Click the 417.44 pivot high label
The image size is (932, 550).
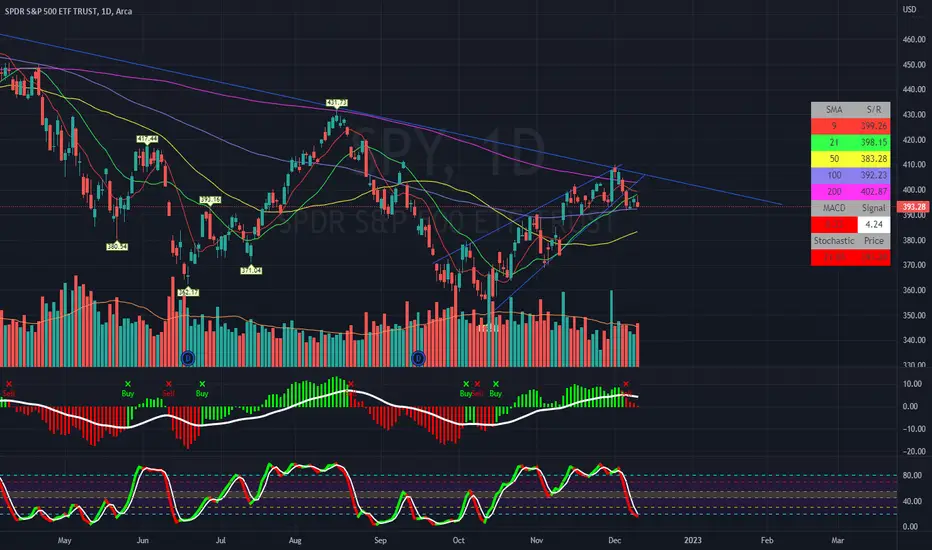[x=147, y=139]
